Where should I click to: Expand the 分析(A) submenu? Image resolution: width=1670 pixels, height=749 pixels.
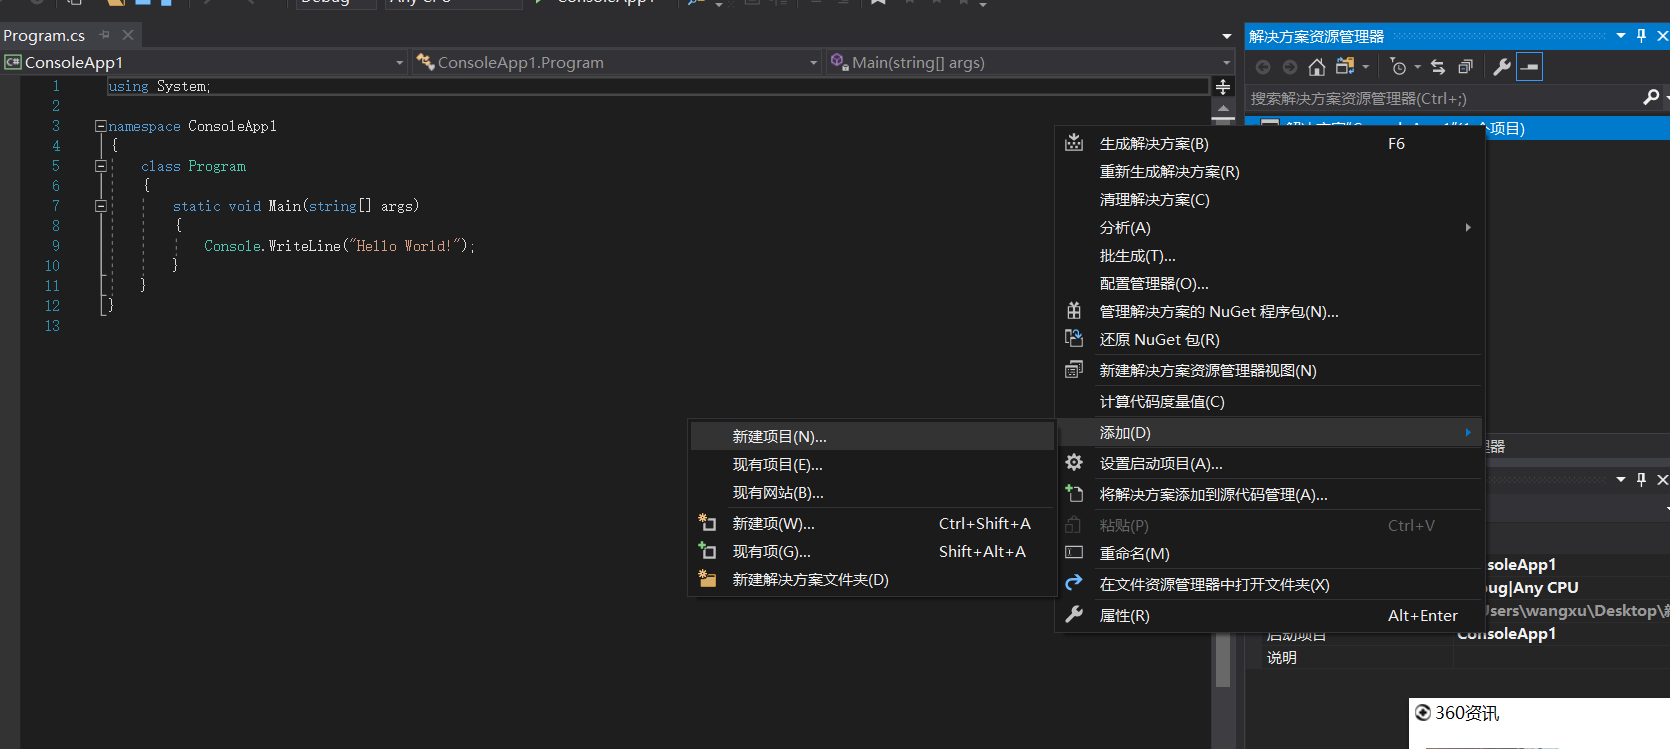(1269, 228)
